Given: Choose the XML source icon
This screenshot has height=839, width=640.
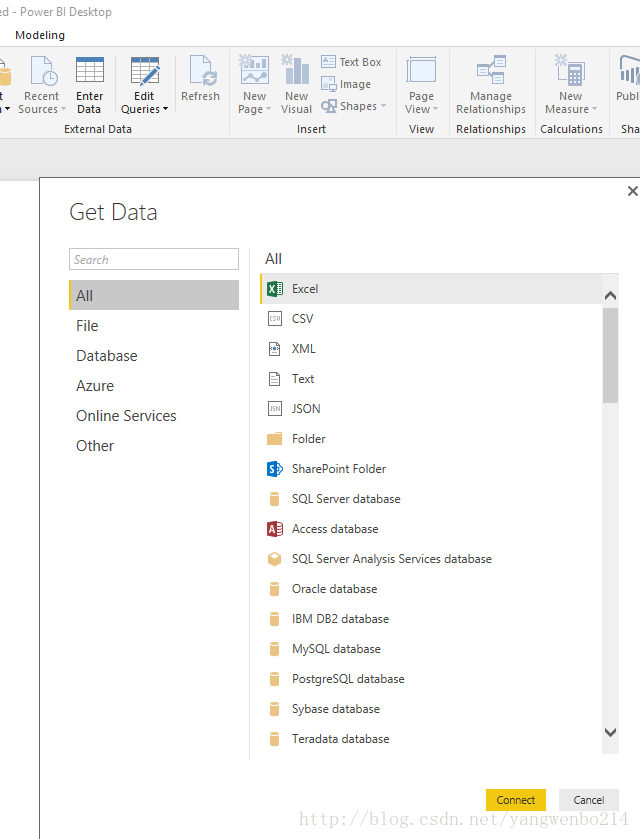Looking at the screenshot, I should coord(275,349).
